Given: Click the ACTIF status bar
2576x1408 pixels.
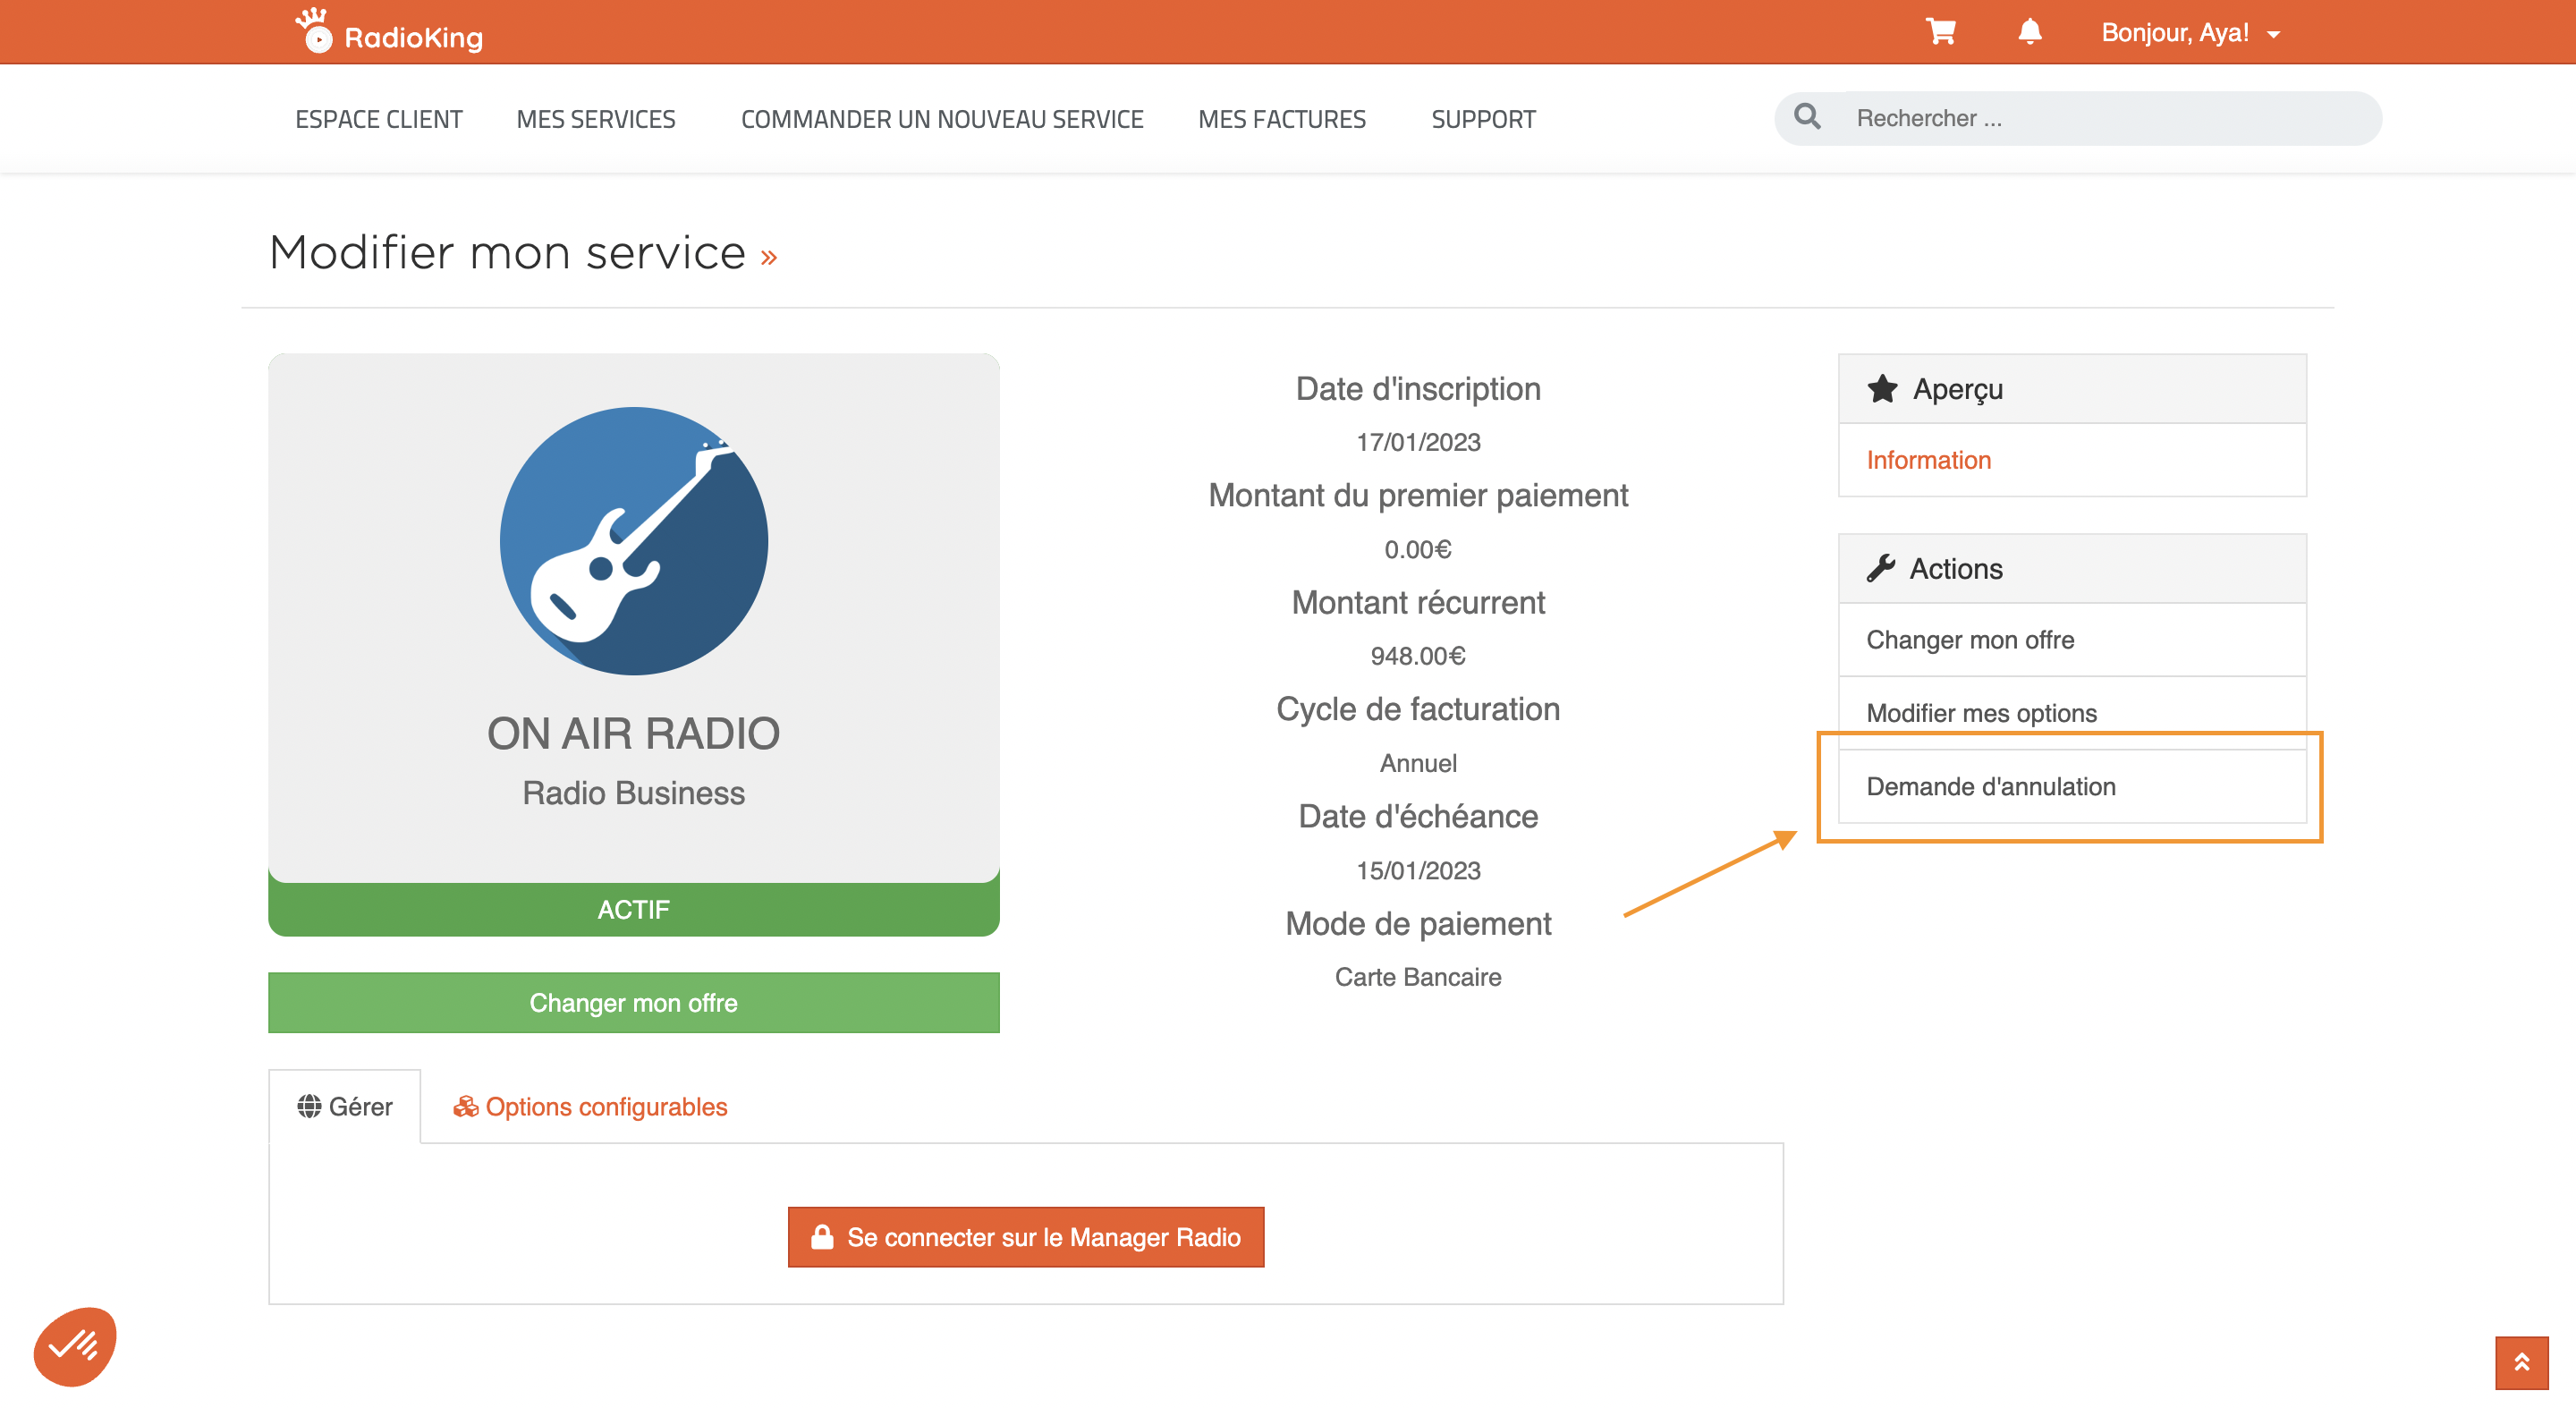Looking at the screenshot, I should pos(634,909).
